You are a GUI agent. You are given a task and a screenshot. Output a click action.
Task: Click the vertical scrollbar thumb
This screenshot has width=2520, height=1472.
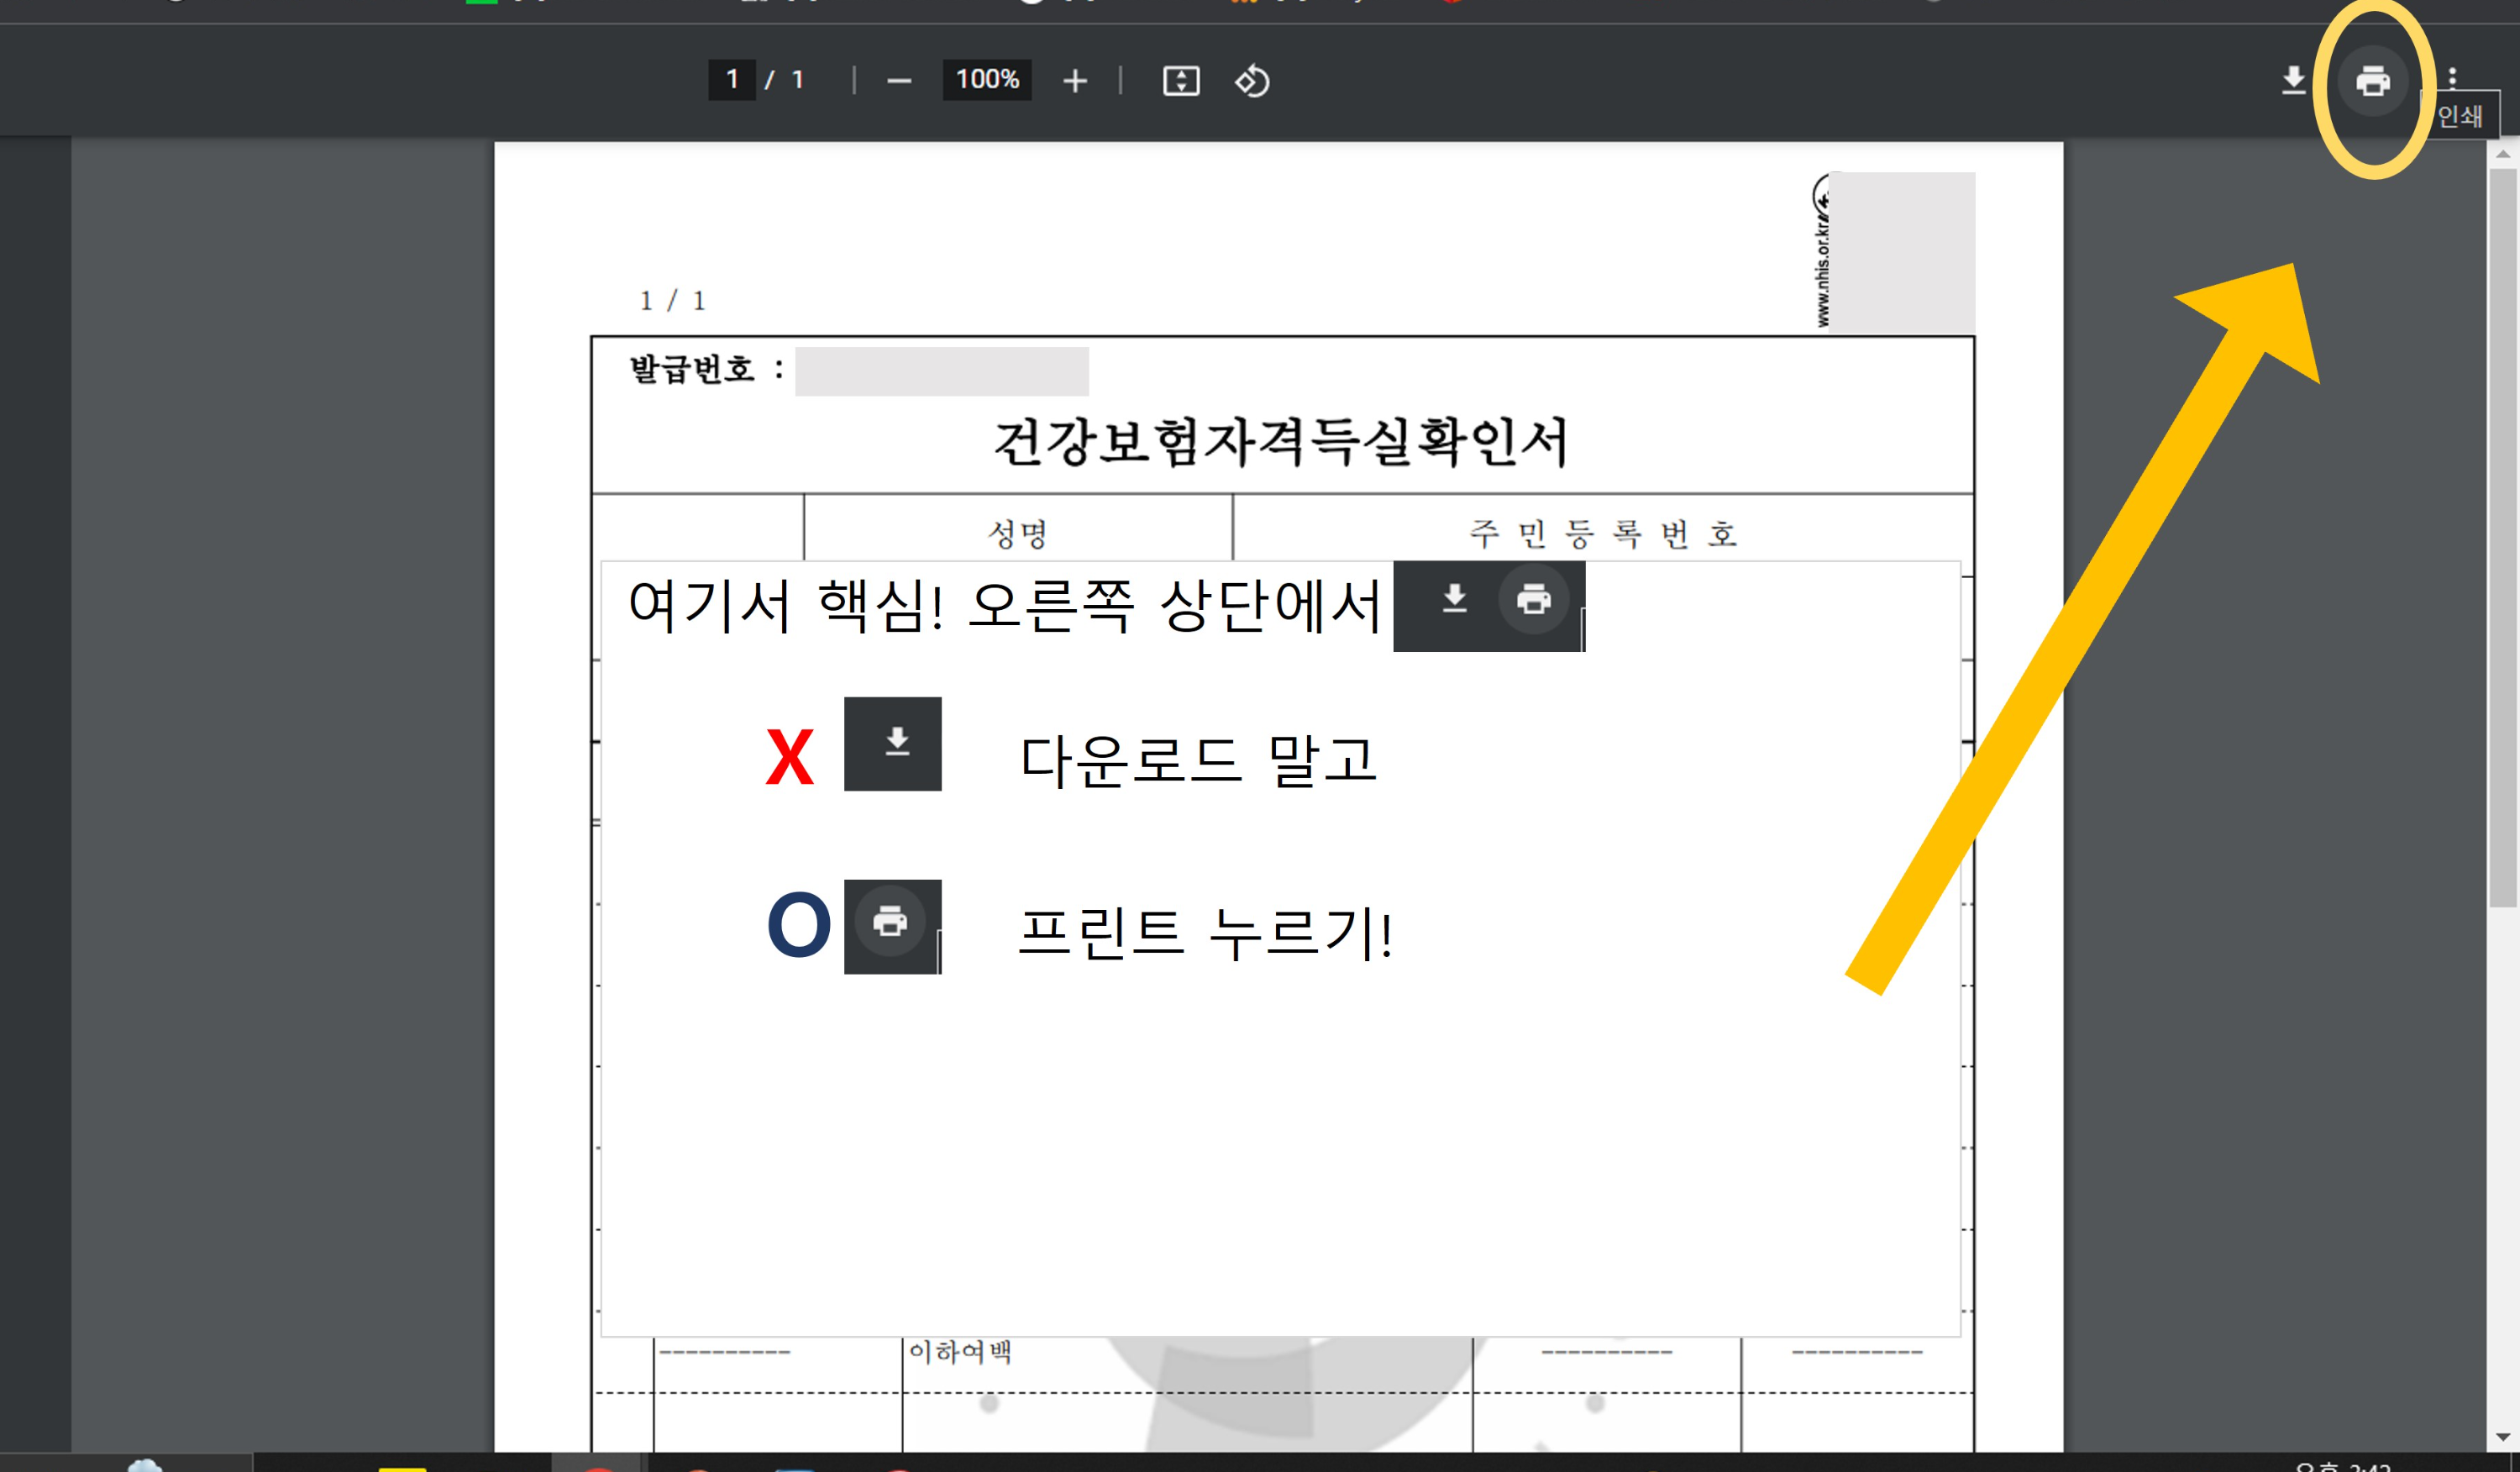[2502, 538]
